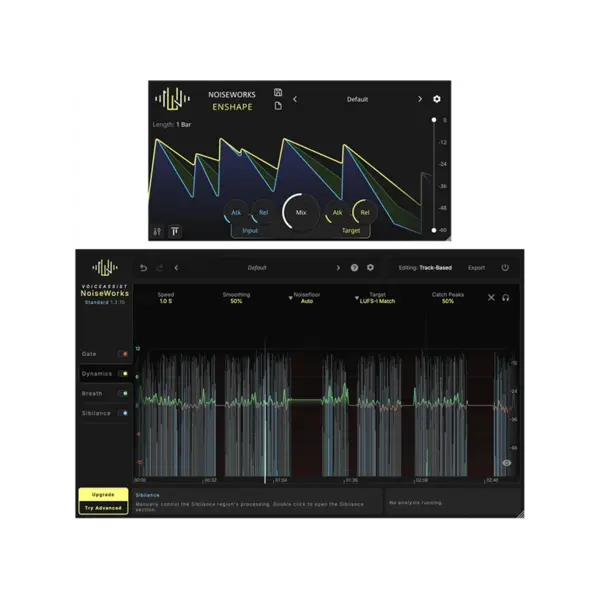Viewport: 600px width, 600px height.
Task: Open the help question mark icon
Action: tap(354, 268)
